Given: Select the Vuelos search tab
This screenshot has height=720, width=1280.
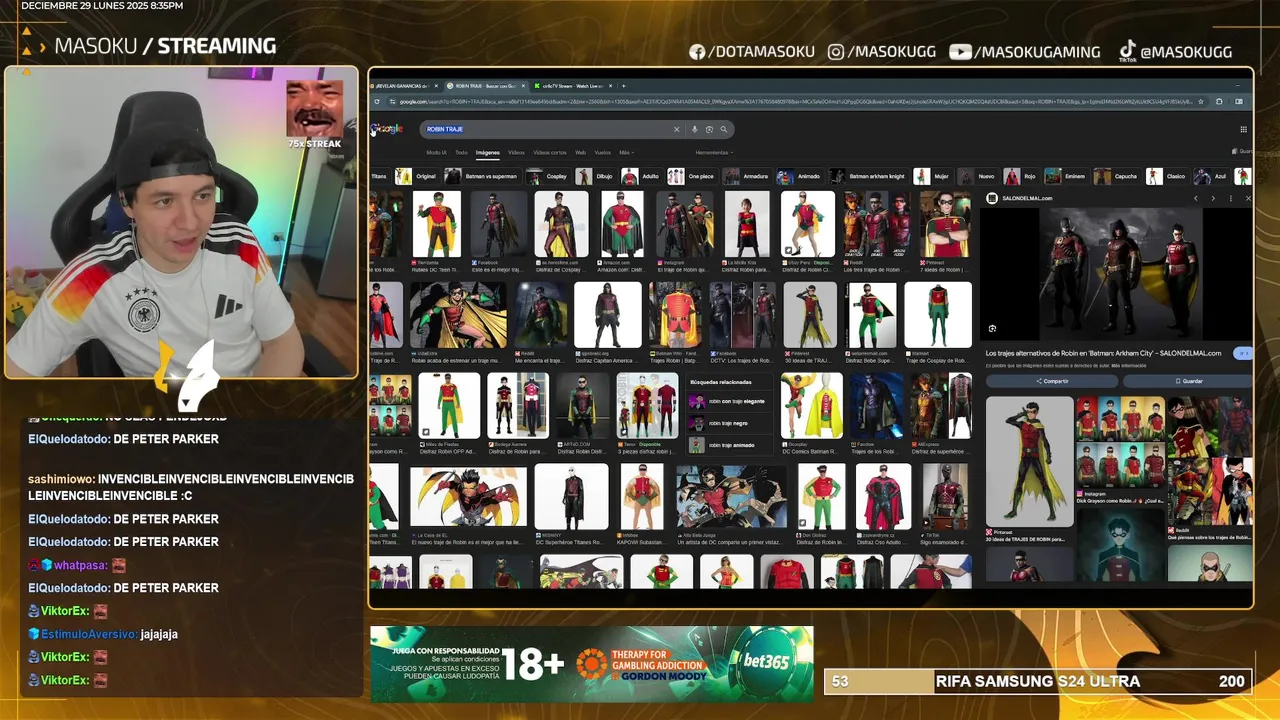Looking at the screenshot, I should coord(603,152).
